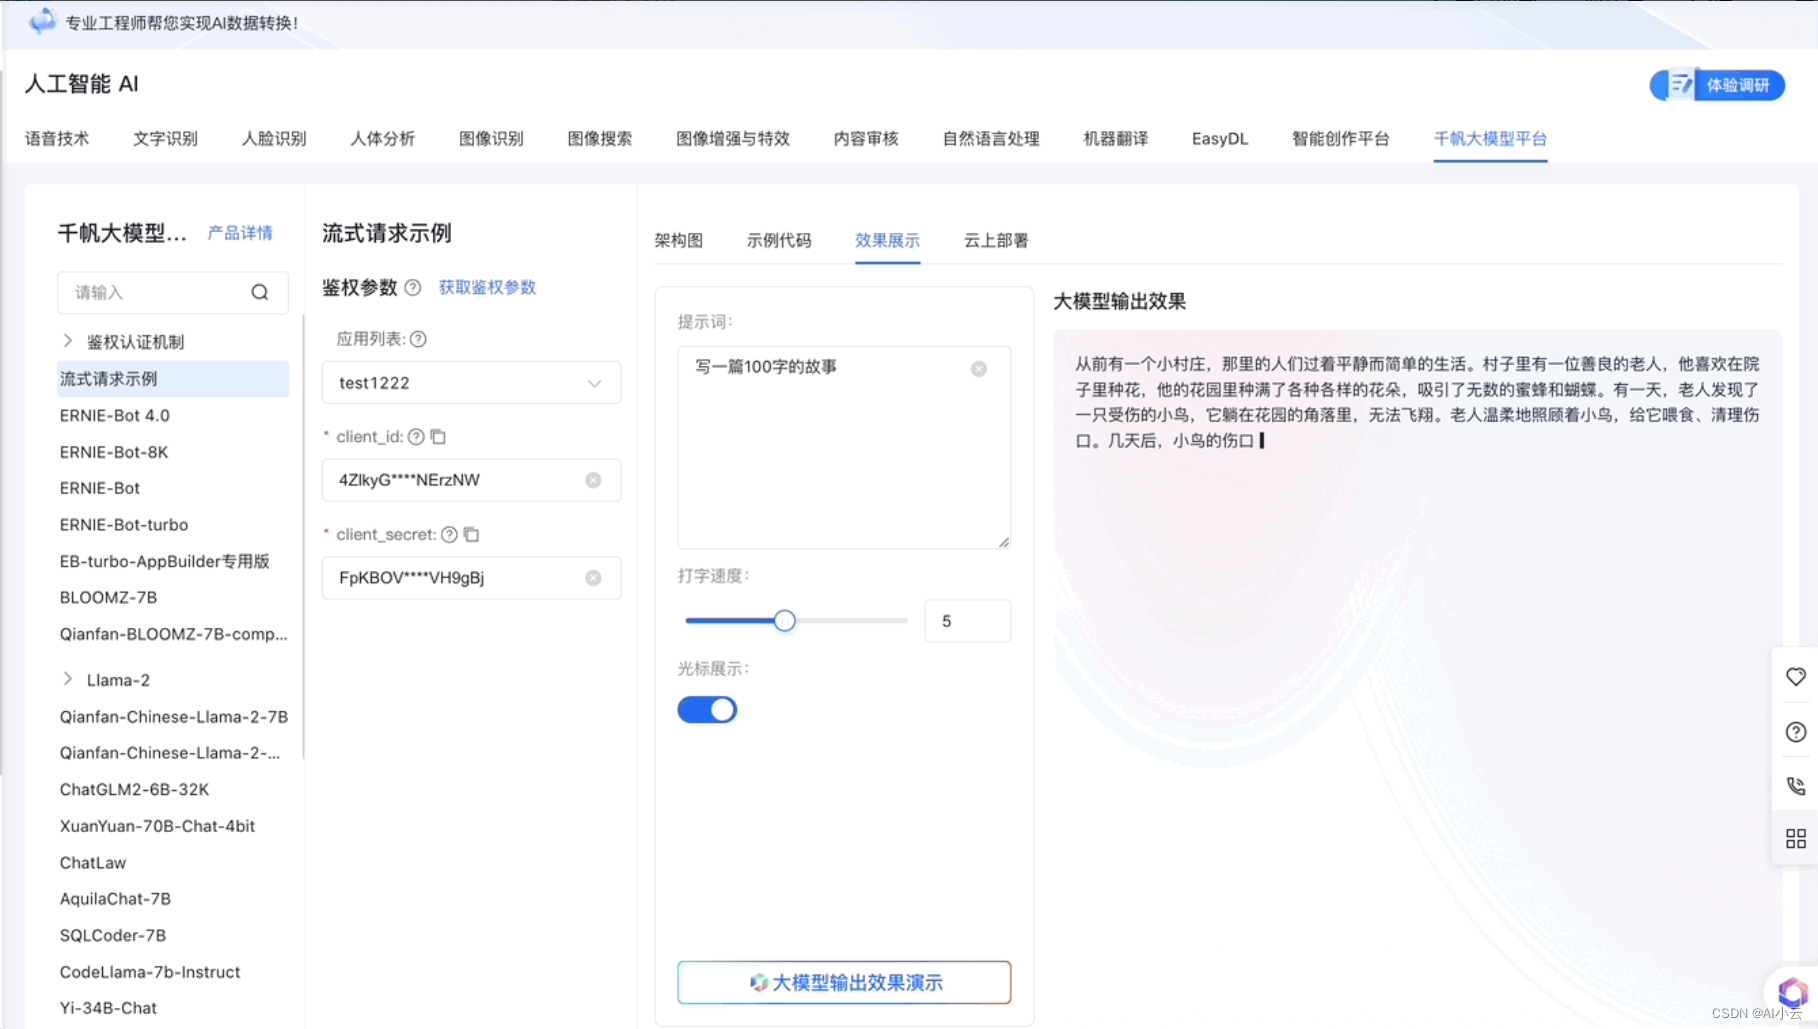Click the 获取鉴权参数 link
Screen dimensions: 1818x1029
coord(487,288)
